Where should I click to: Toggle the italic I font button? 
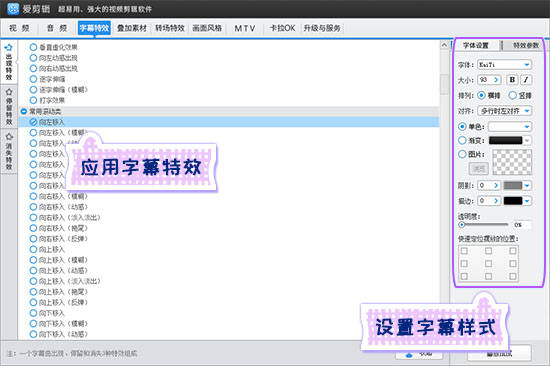tap(526, 80)
